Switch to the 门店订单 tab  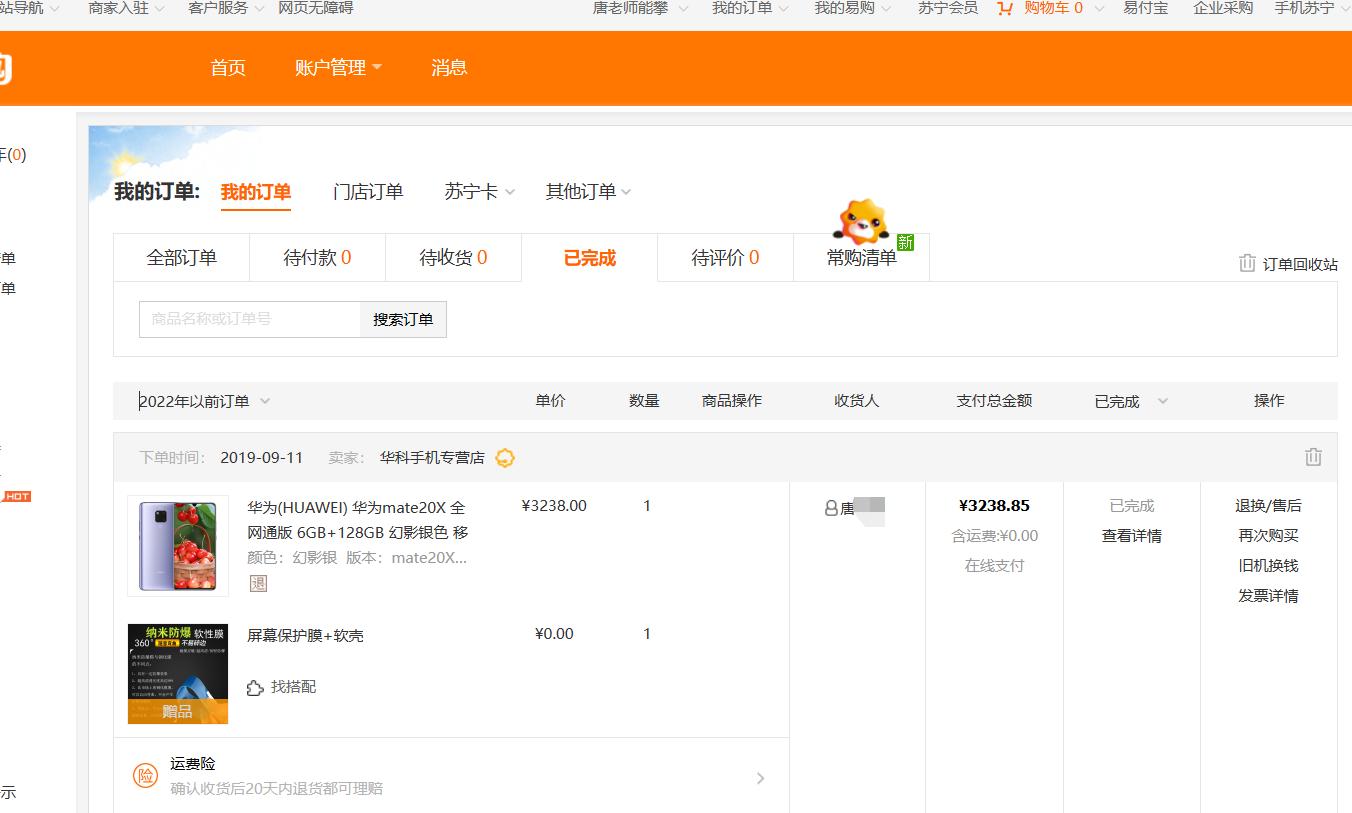tap(368, 192)
